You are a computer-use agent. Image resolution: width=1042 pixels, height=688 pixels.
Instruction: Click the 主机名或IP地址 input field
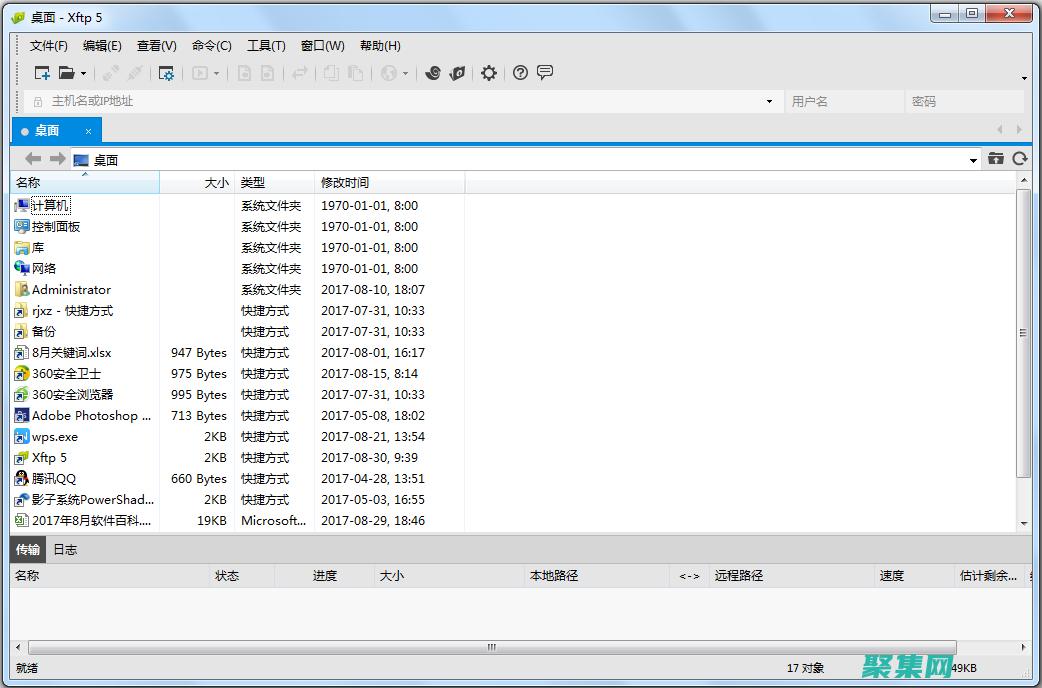coord(300,101)
